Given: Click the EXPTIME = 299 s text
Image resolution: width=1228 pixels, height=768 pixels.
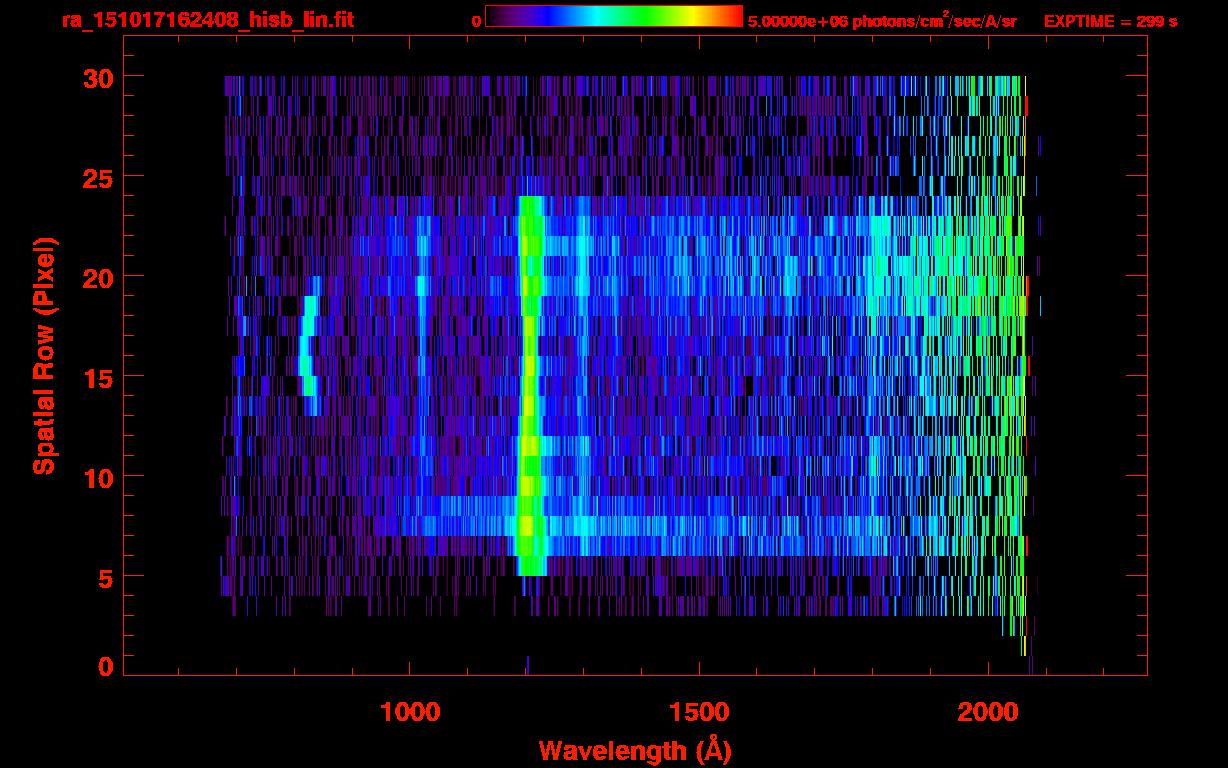Looking at the screenshot, I should click(x=1110, y=21).
